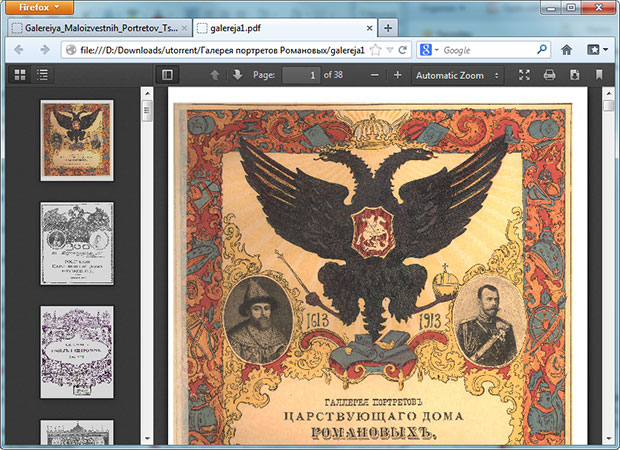
Task: Reload the current page
Action: coord(403,50)
